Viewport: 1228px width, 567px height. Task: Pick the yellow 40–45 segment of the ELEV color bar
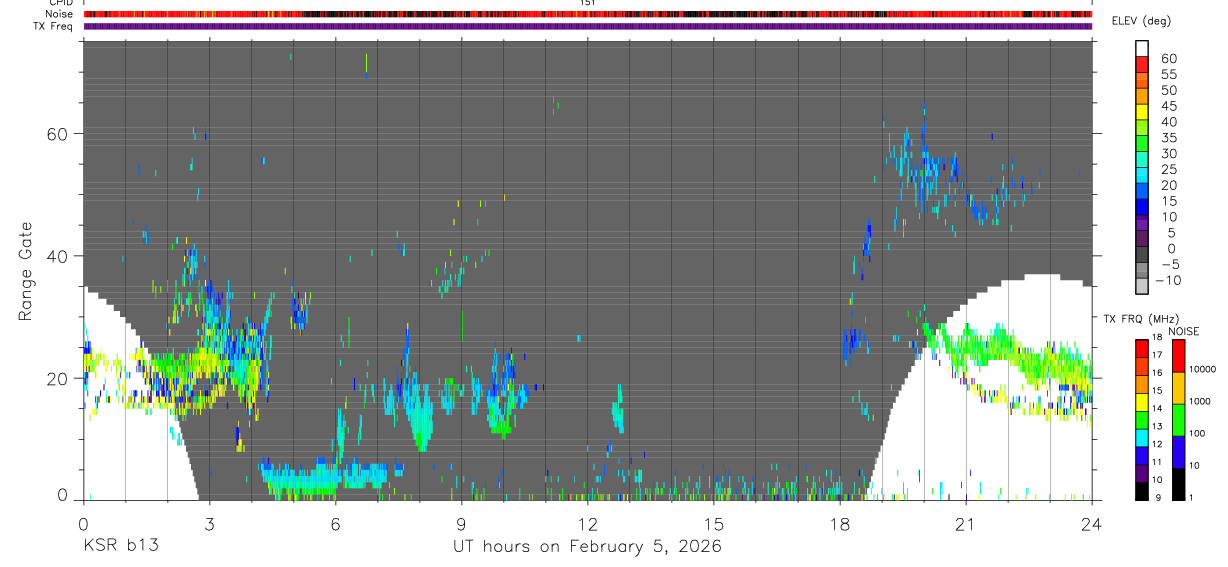1143,113
